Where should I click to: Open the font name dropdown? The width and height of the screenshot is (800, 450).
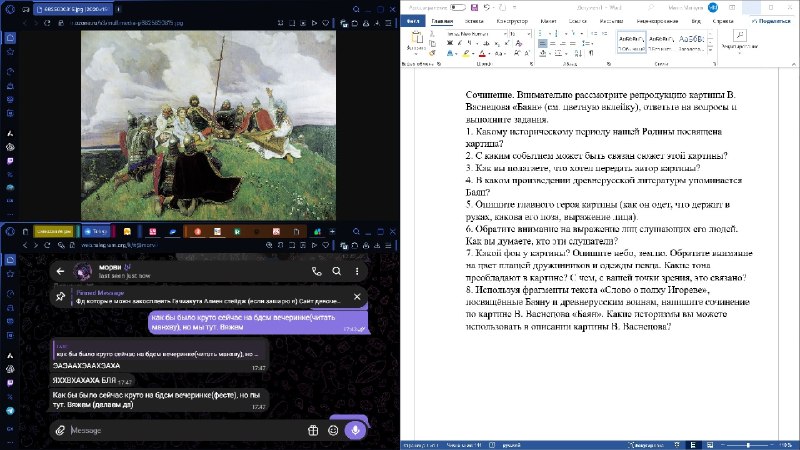[x=476, y=34]
